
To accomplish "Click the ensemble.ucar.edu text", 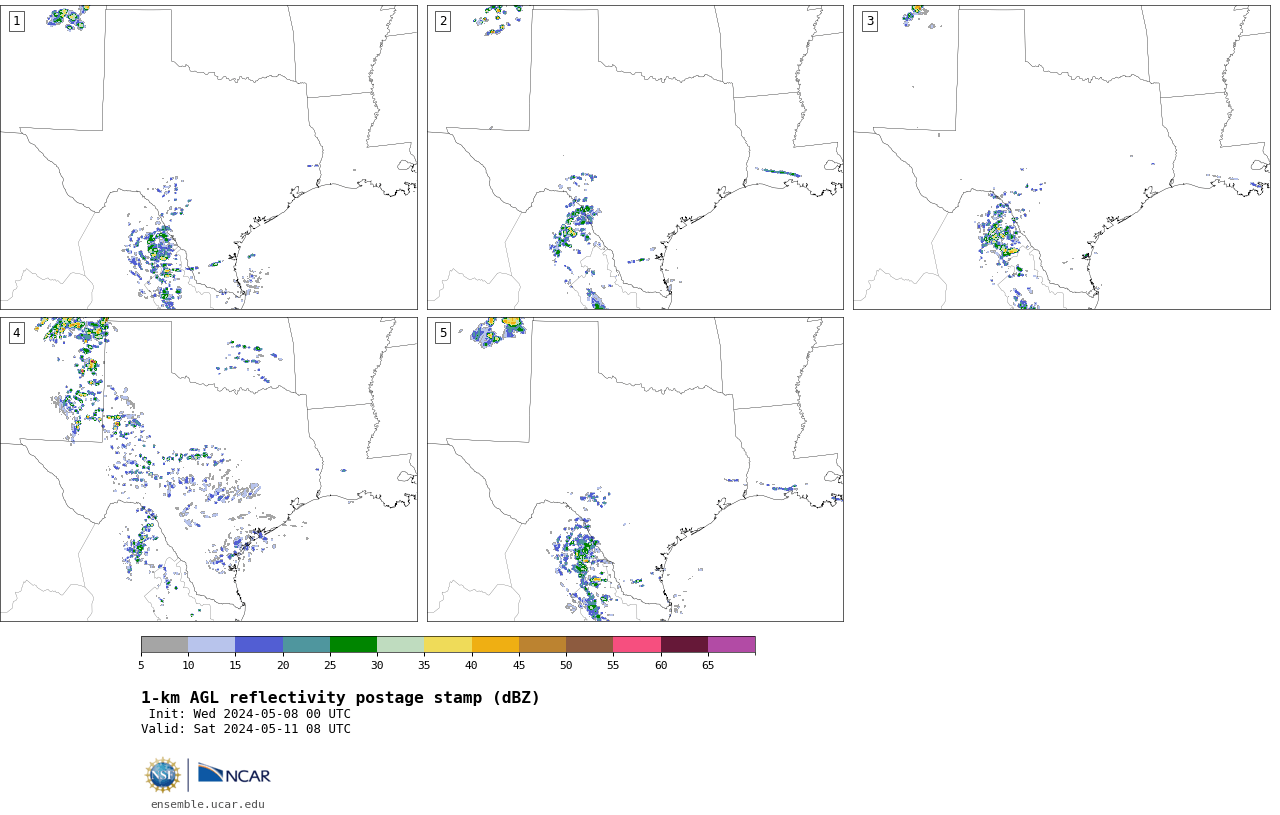I will 208,804.
